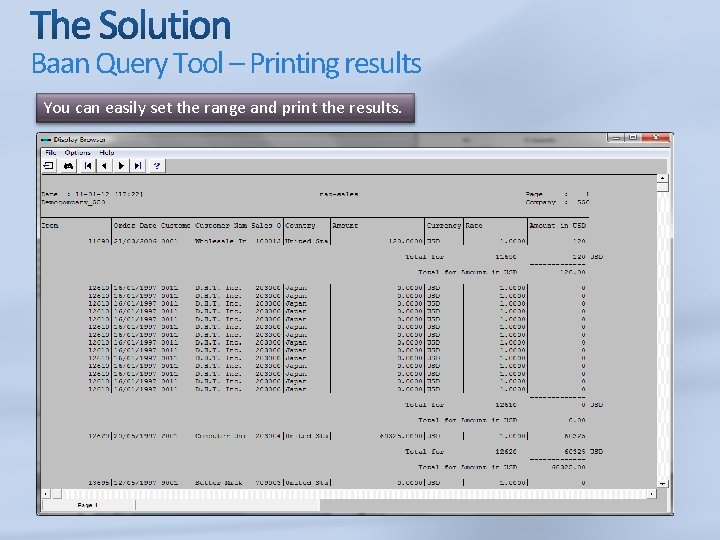Click the Rate column header
This screenshot has width=720, height=540.
tap(473, 225)
